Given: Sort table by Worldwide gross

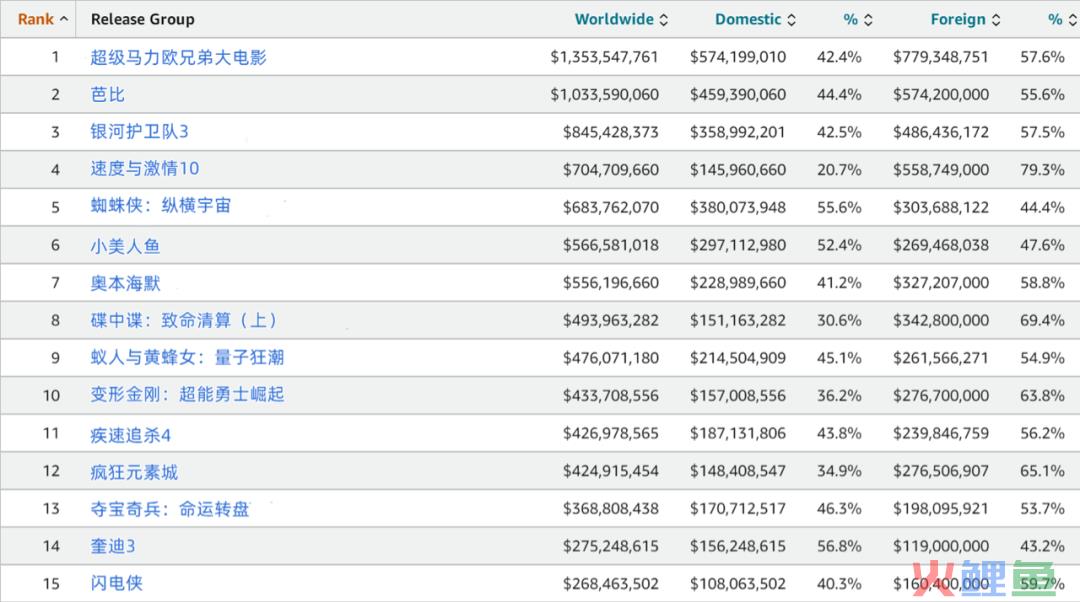Looking at the screenshot, I should click(x=614, y=19).
